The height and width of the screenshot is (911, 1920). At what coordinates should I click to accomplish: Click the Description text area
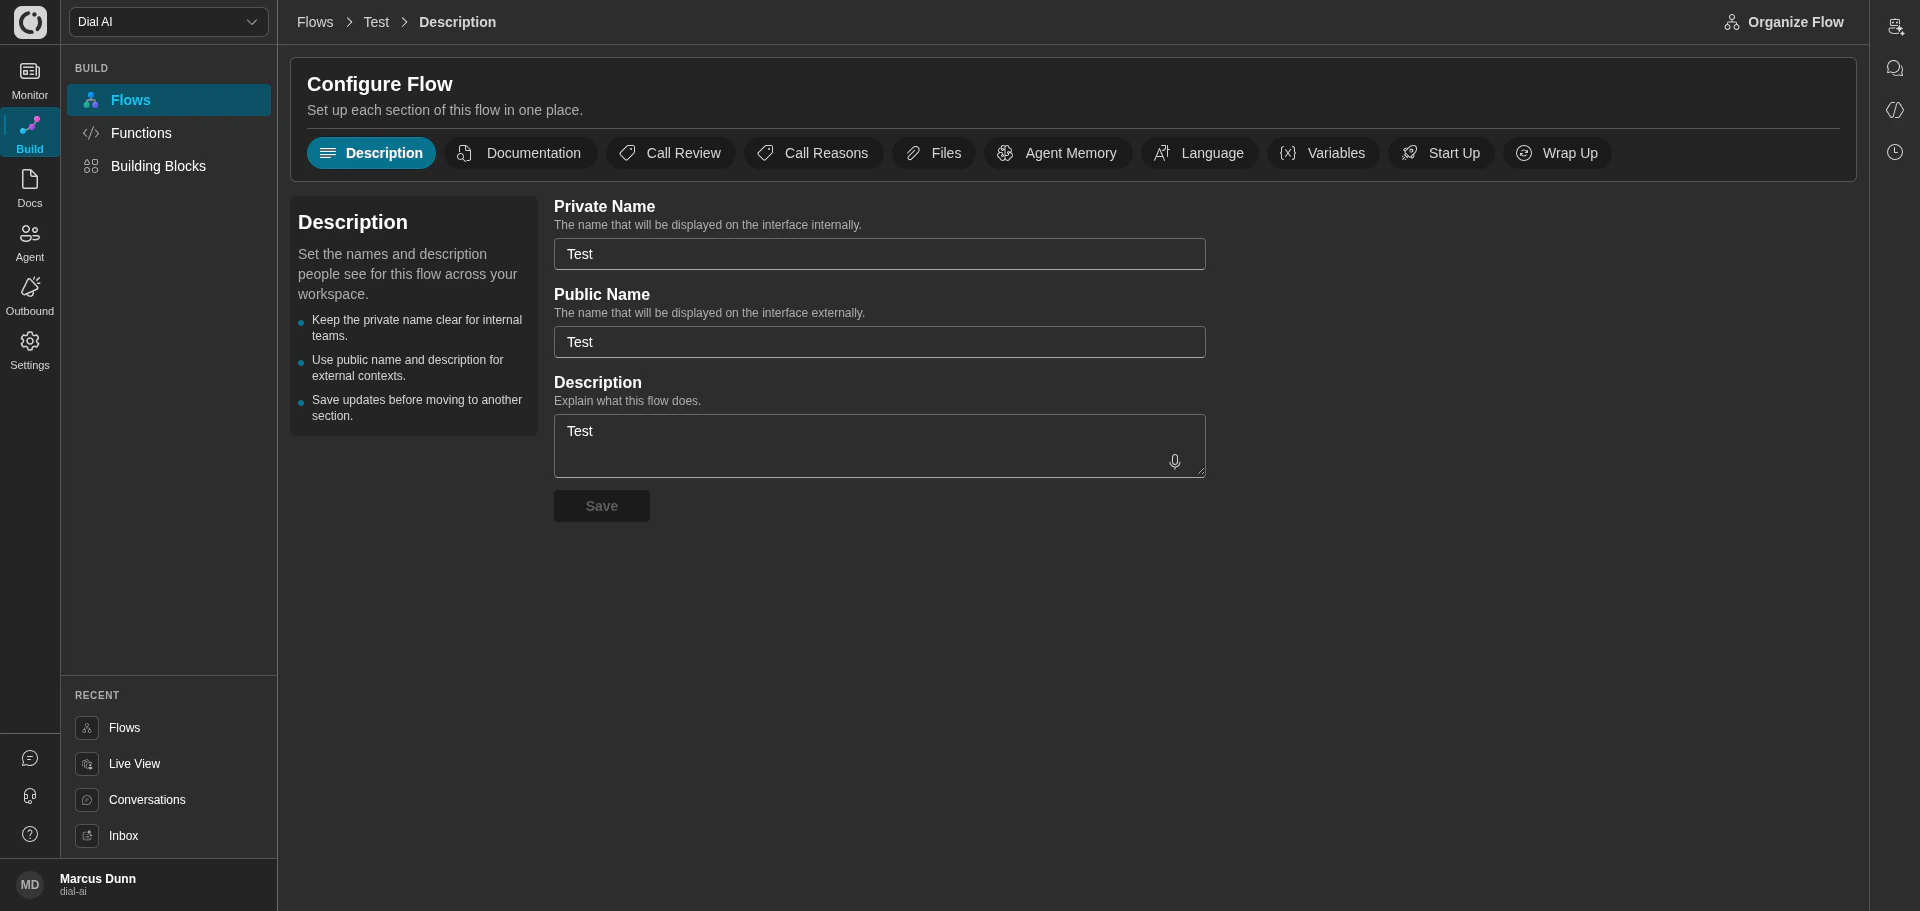coord(880,446)
